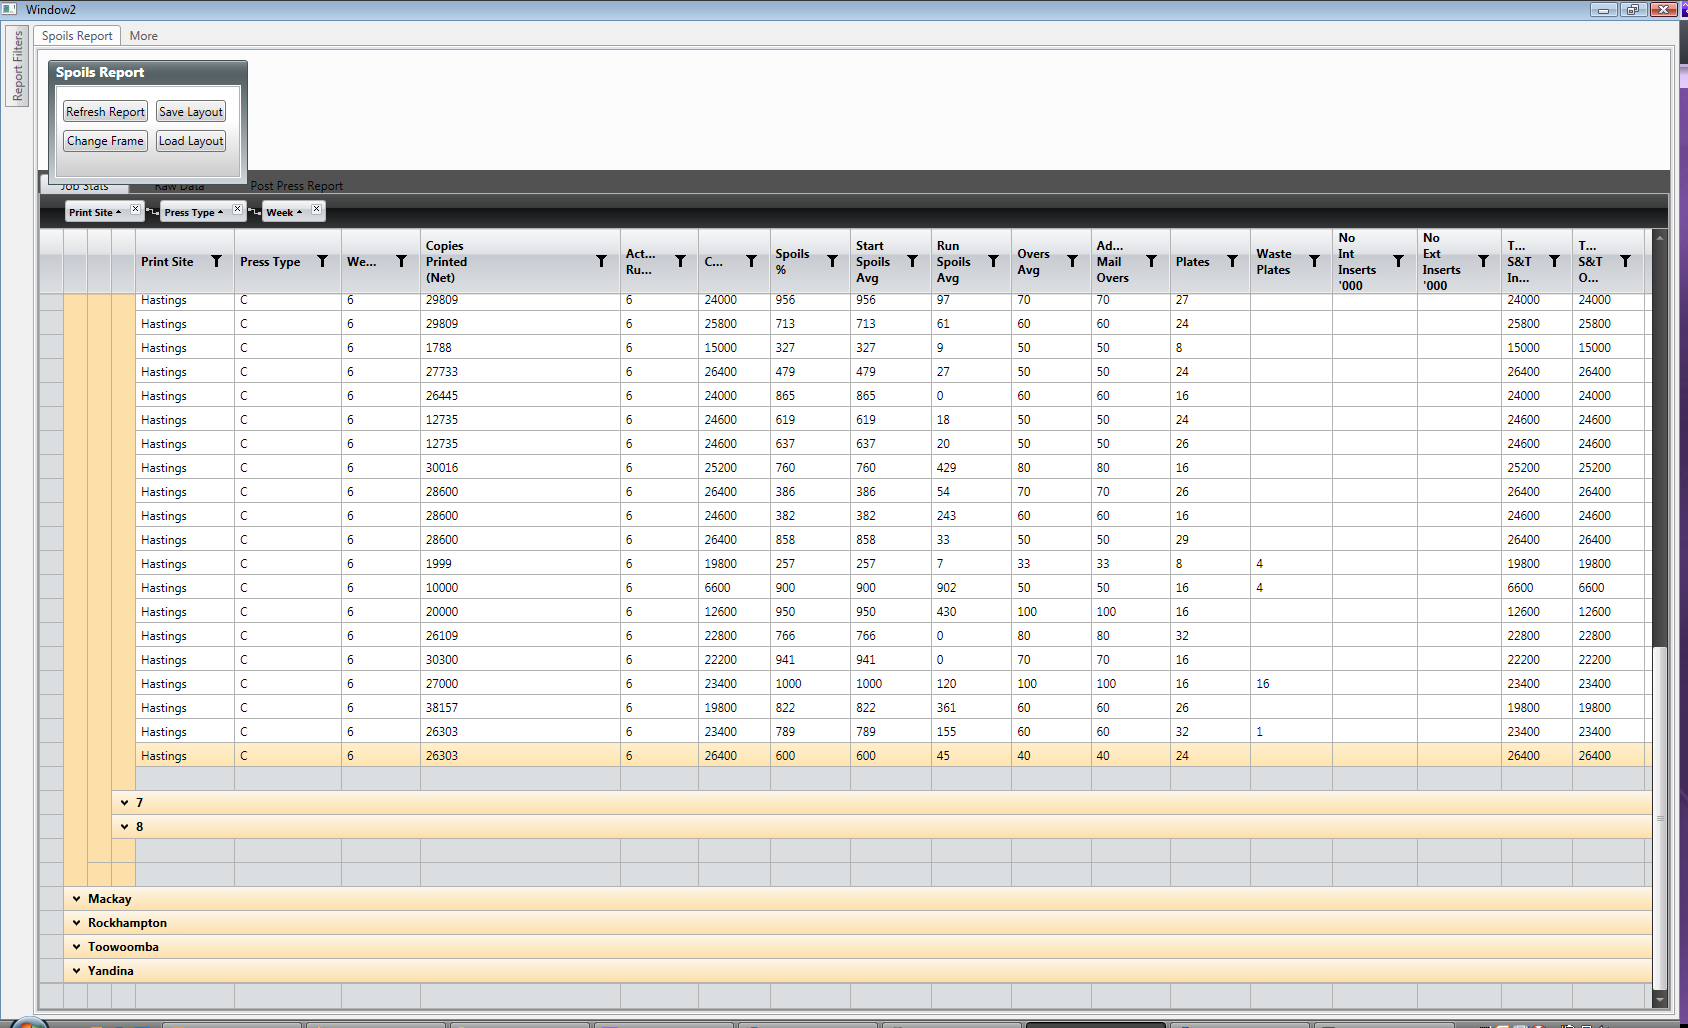The image size is (1688, 1028).
Task: Select the Copies Printed cell 26109
Action: 520,636
